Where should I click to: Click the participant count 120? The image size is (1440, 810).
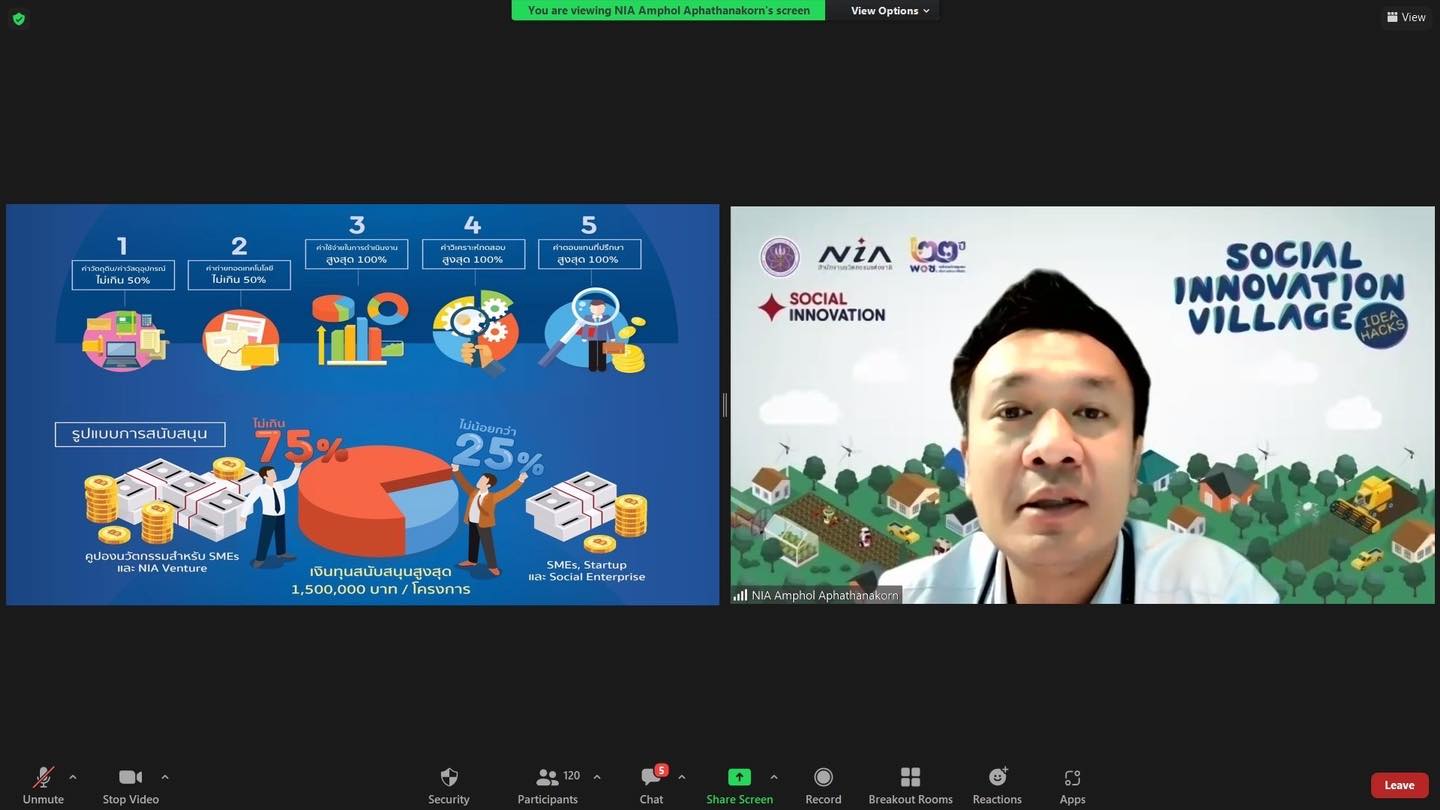tap(572, 775)
